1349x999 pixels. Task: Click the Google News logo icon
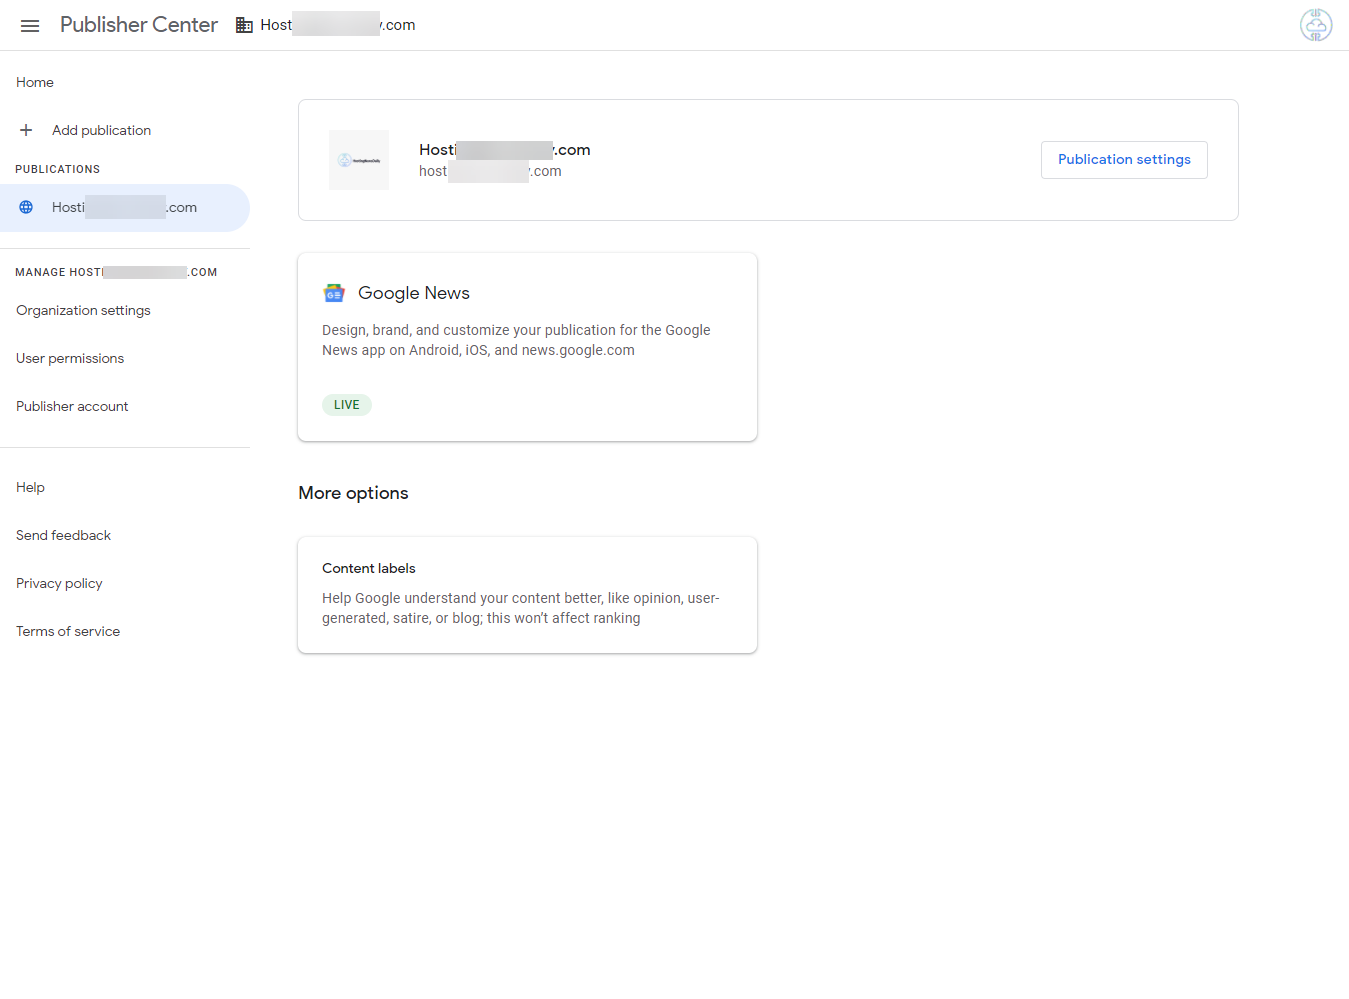(334, 293)
